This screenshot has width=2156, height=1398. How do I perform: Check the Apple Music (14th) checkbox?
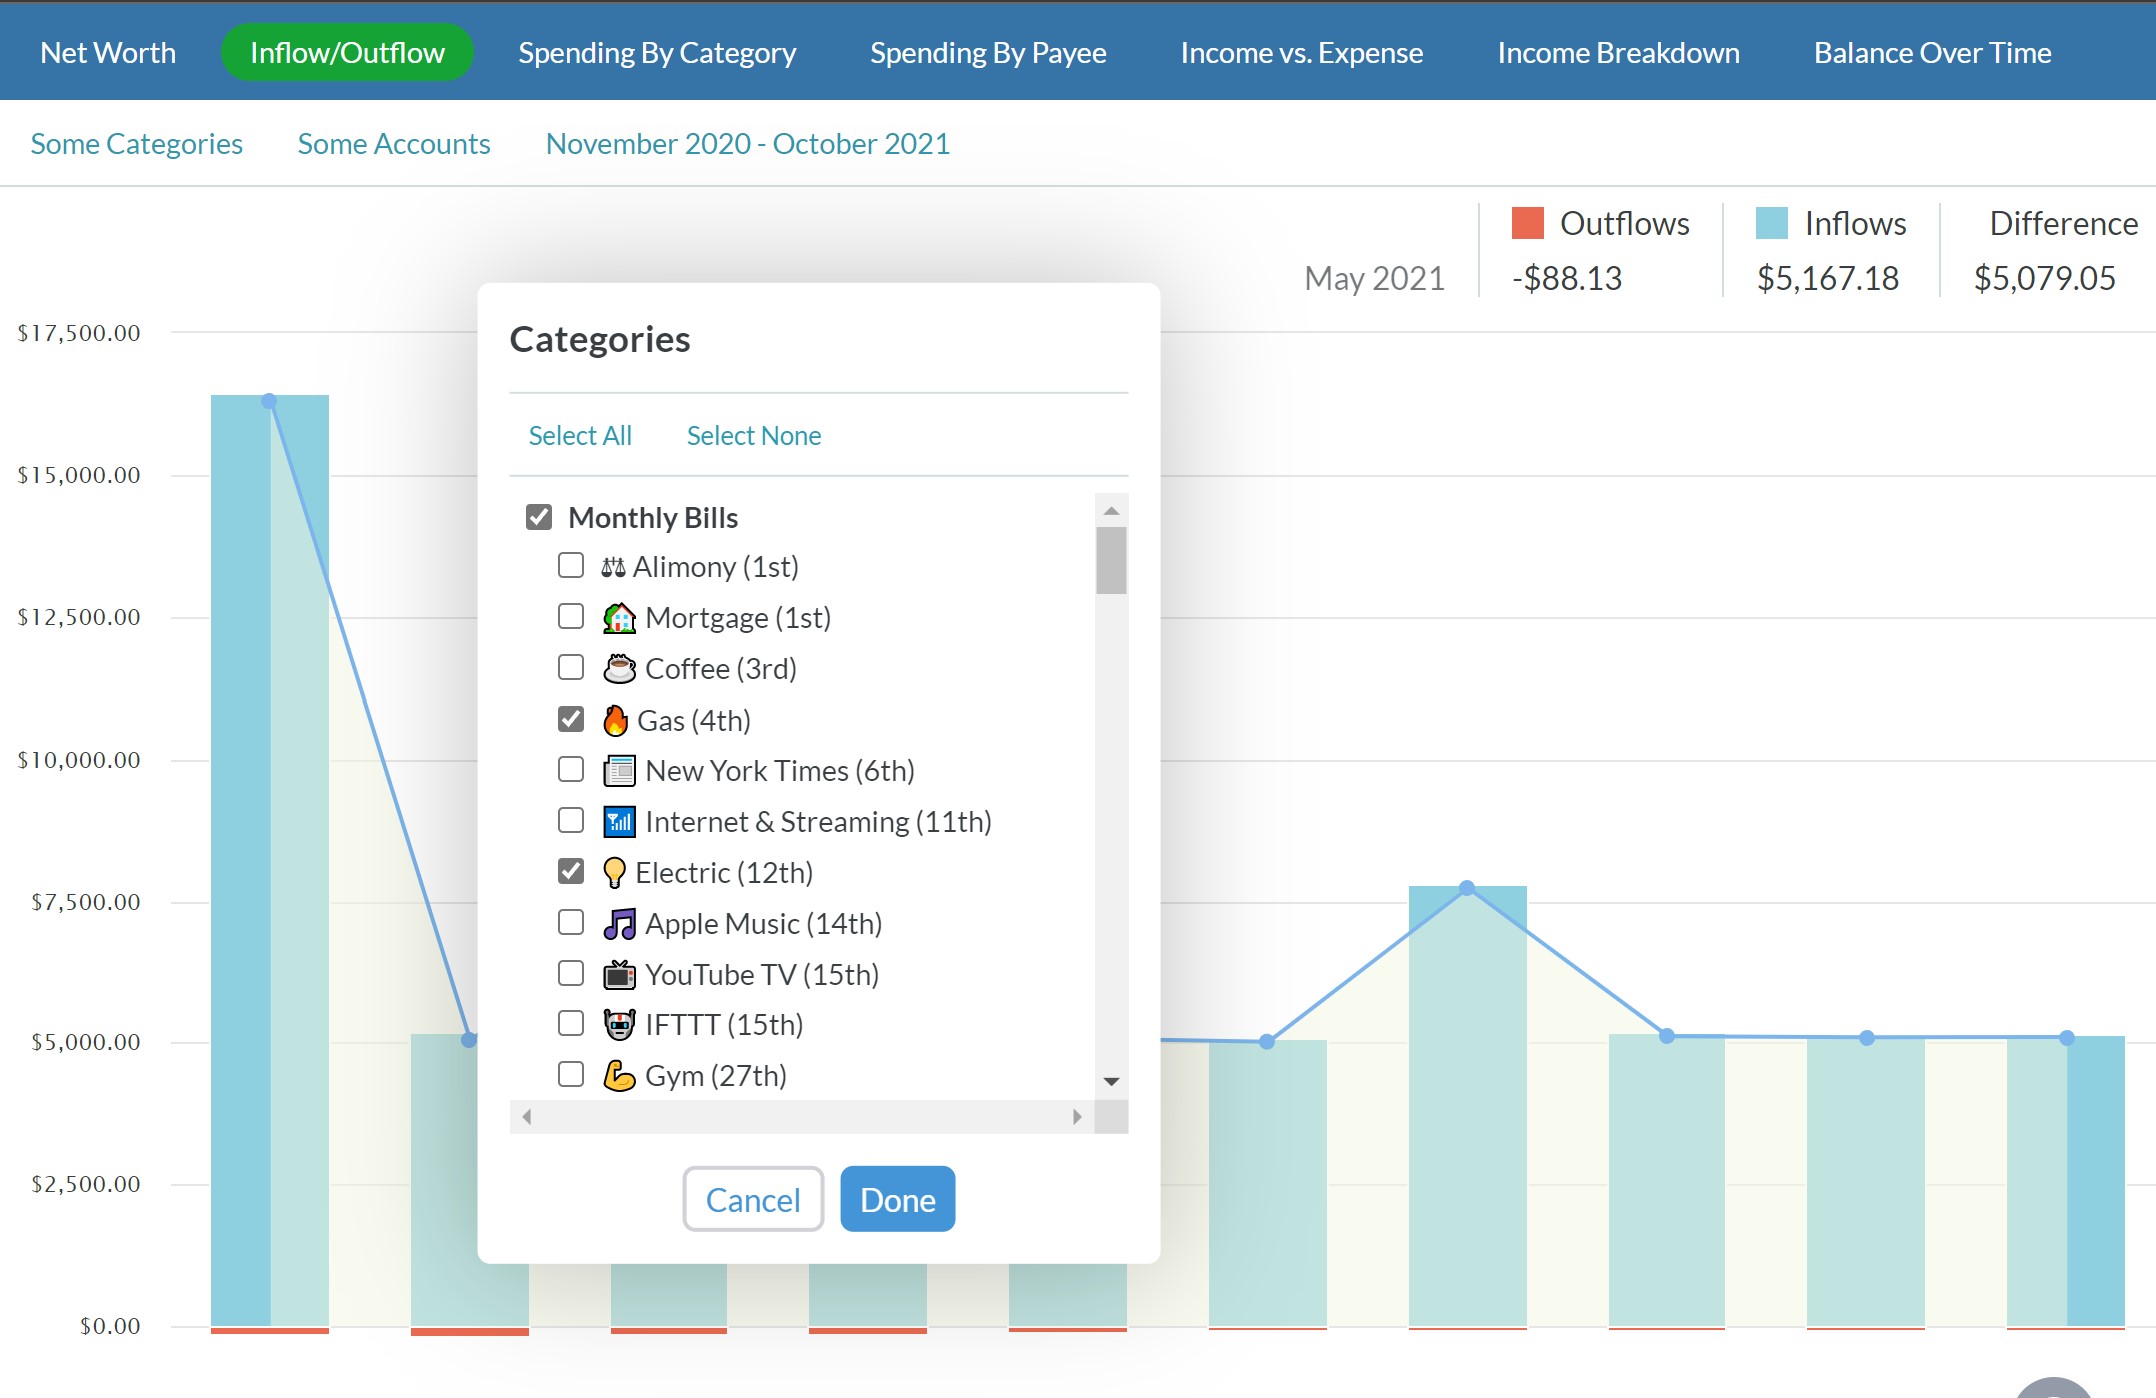[571, 922]
